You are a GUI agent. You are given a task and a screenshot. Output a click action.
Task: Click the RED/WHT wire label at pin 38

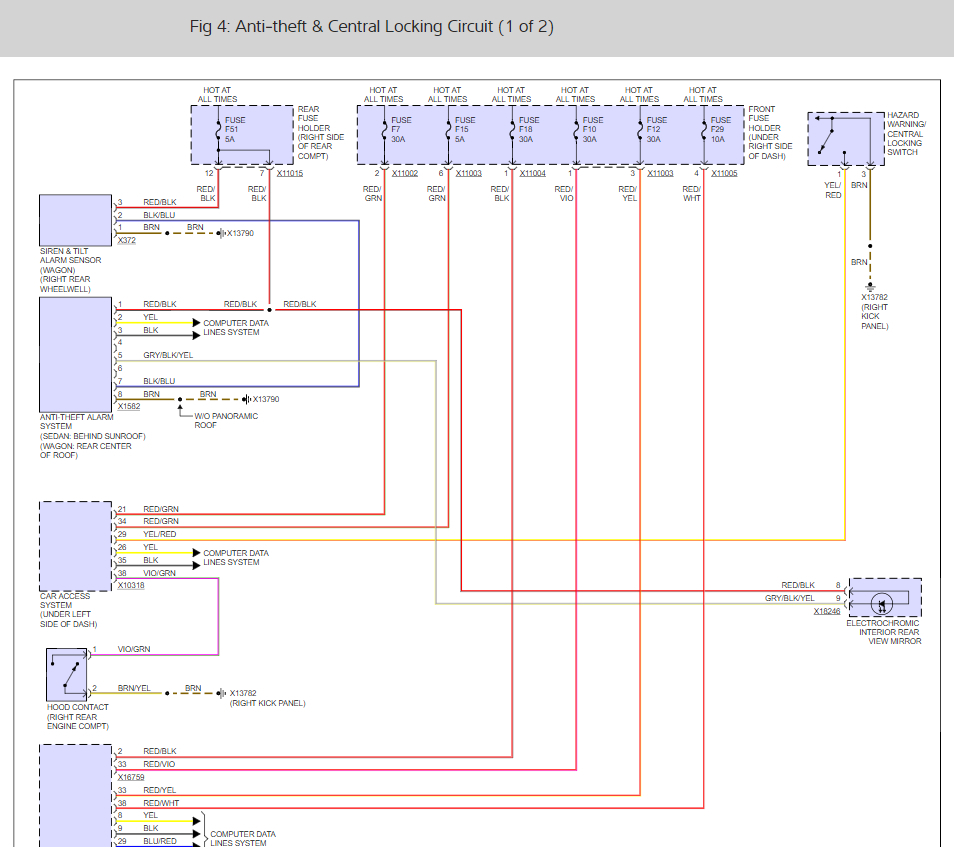(161, 803)
